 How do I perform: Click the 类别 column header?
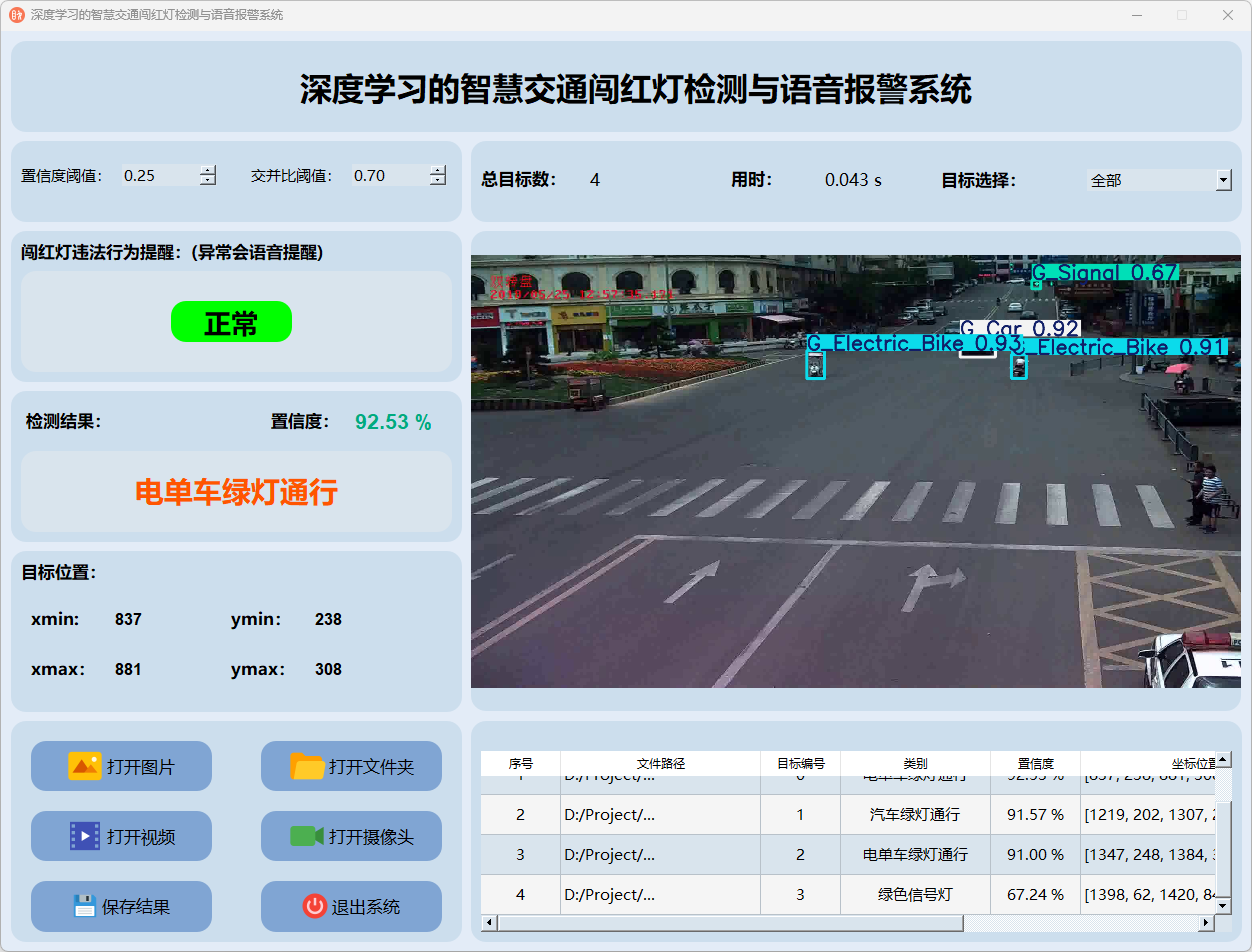coord(914,763)
